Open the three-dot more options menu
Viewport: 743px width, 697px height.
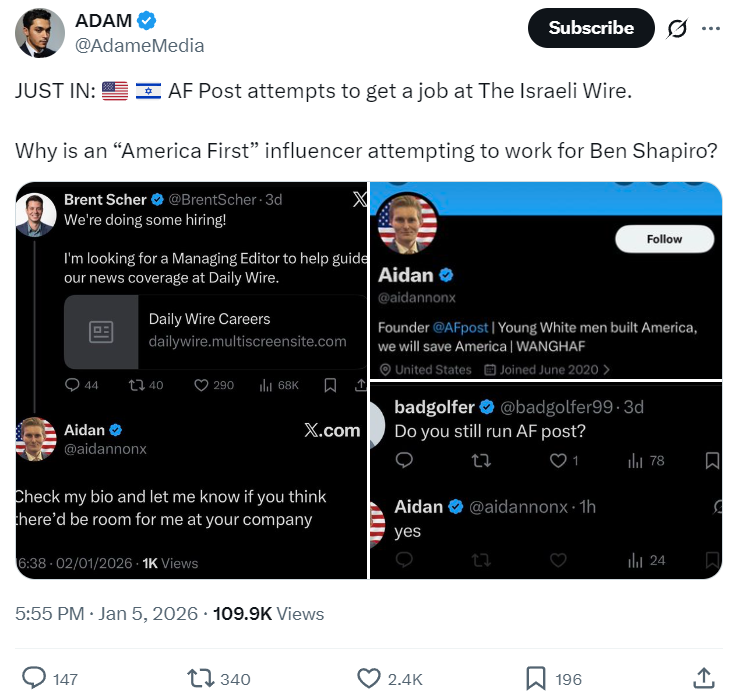click(x=711, y=28)
